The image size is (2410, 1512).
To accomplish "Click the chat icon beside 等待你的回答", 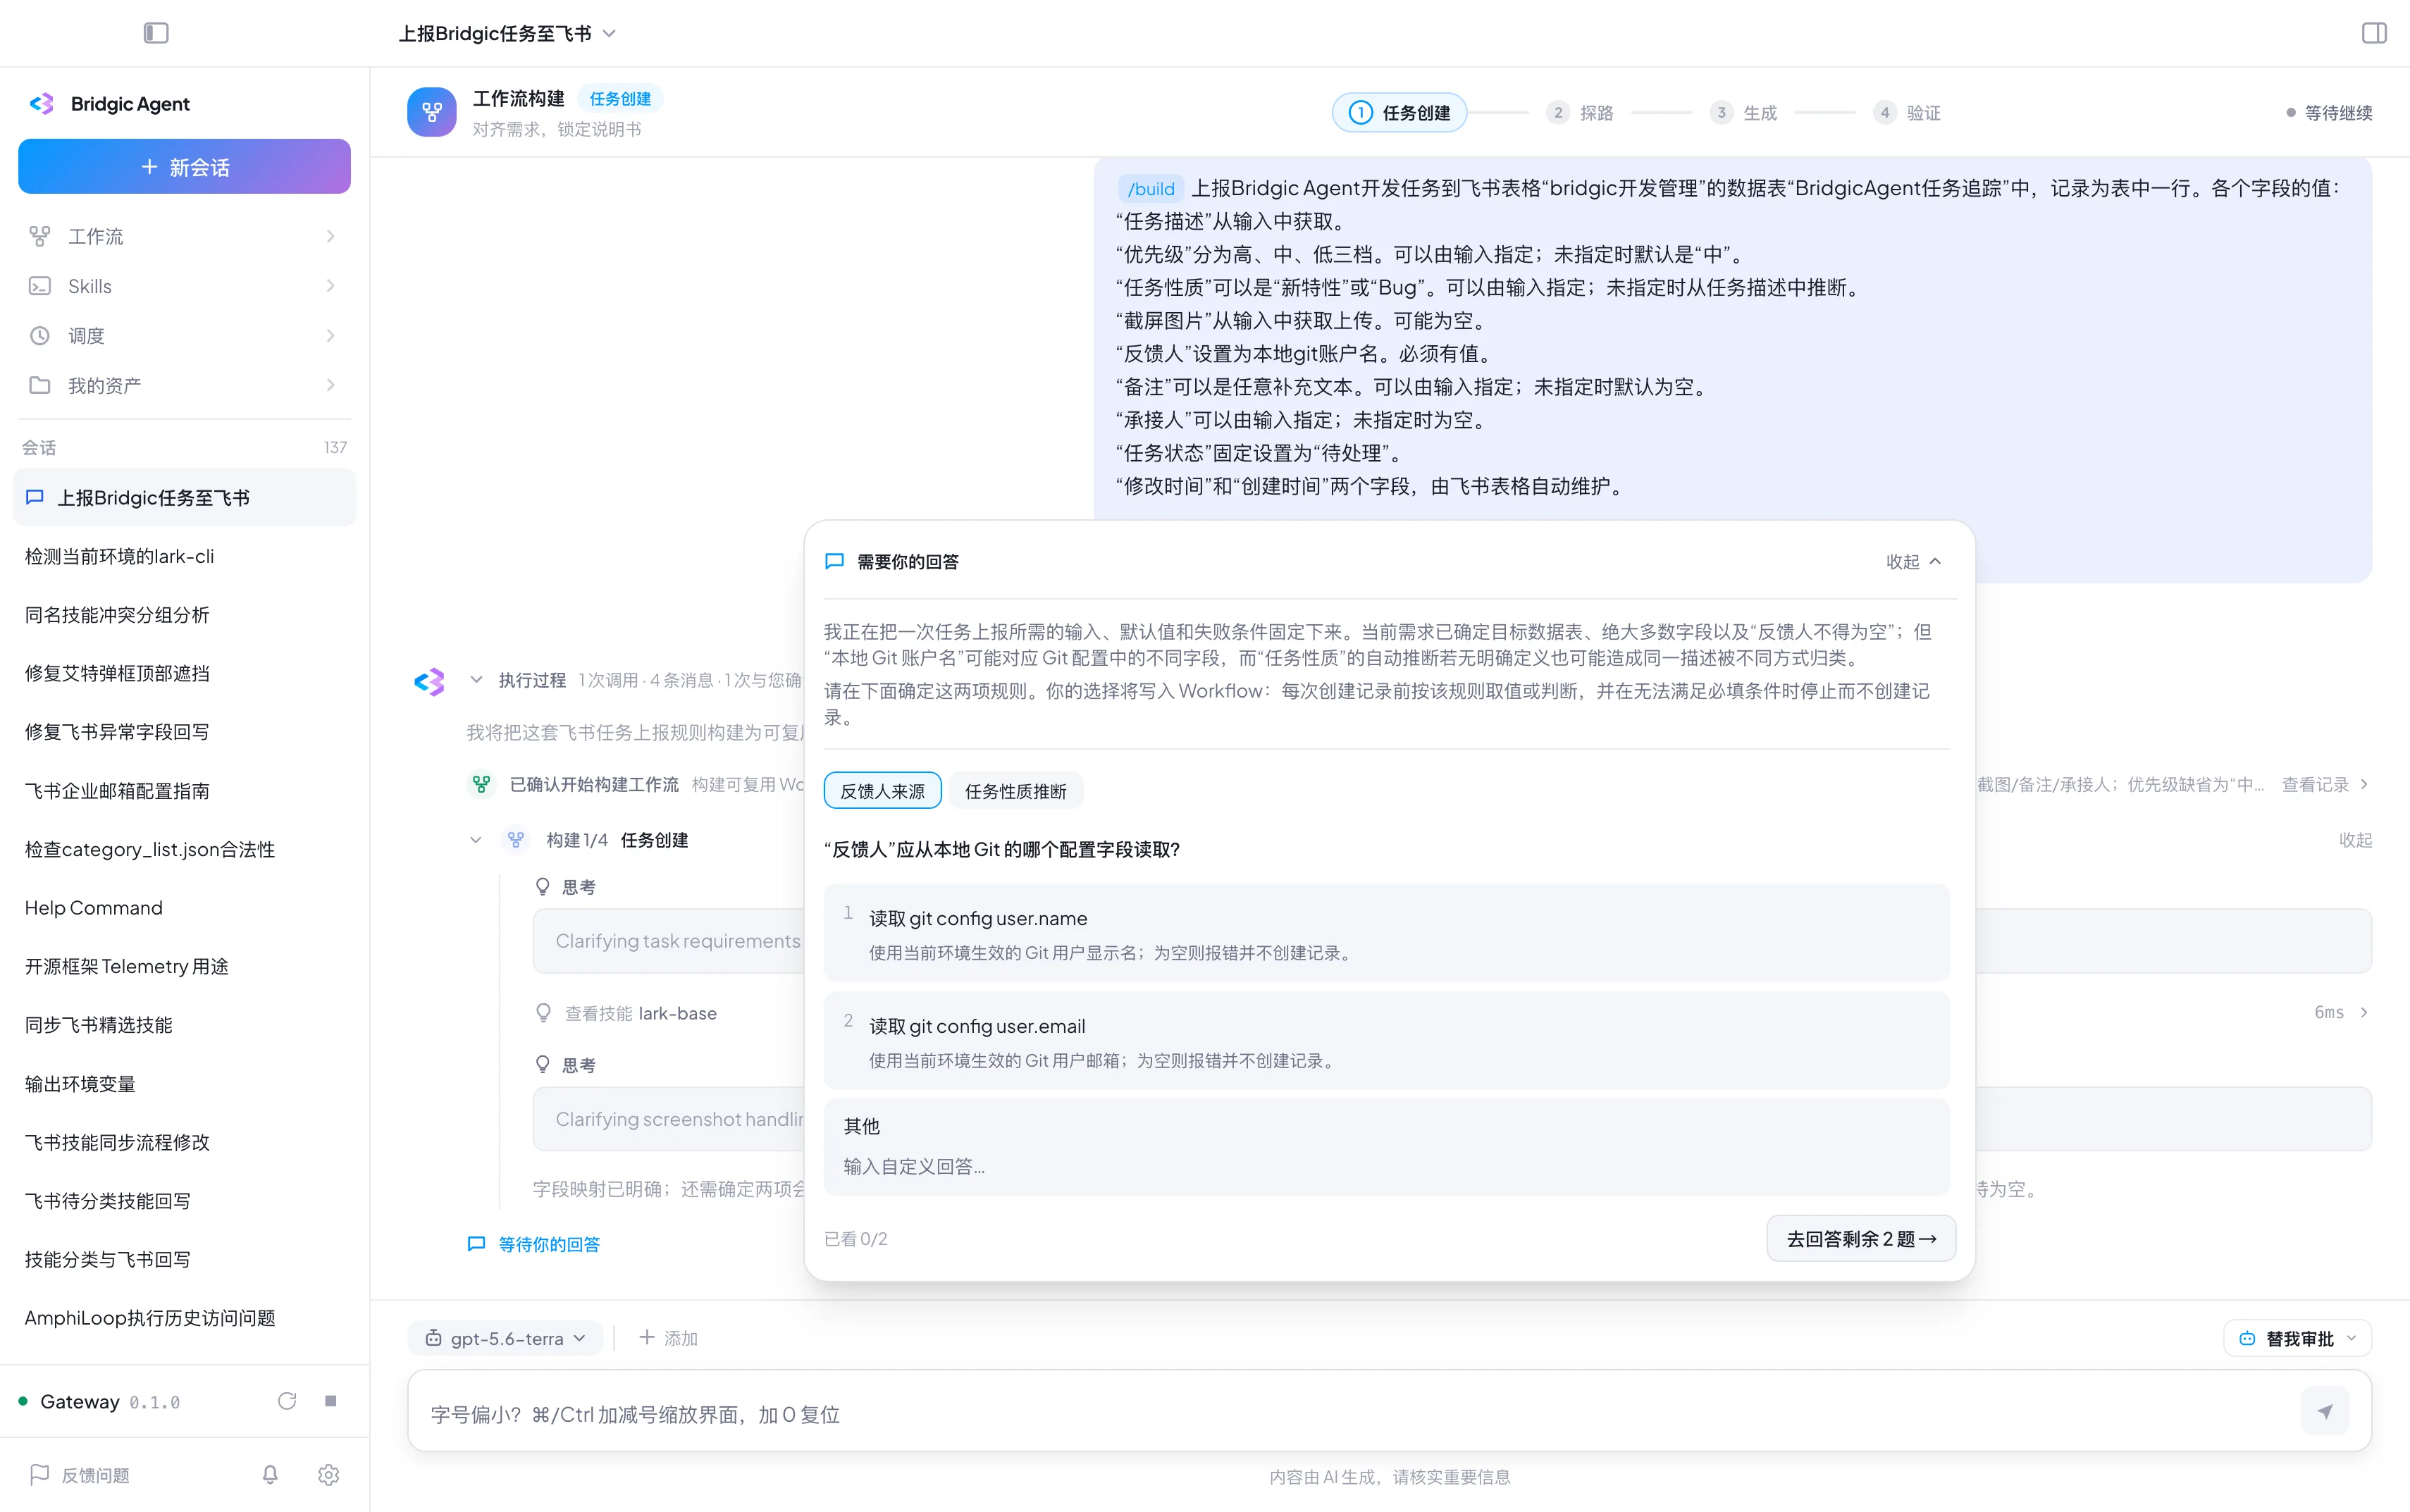I will pyautogui.click(x=477, y=1244).
